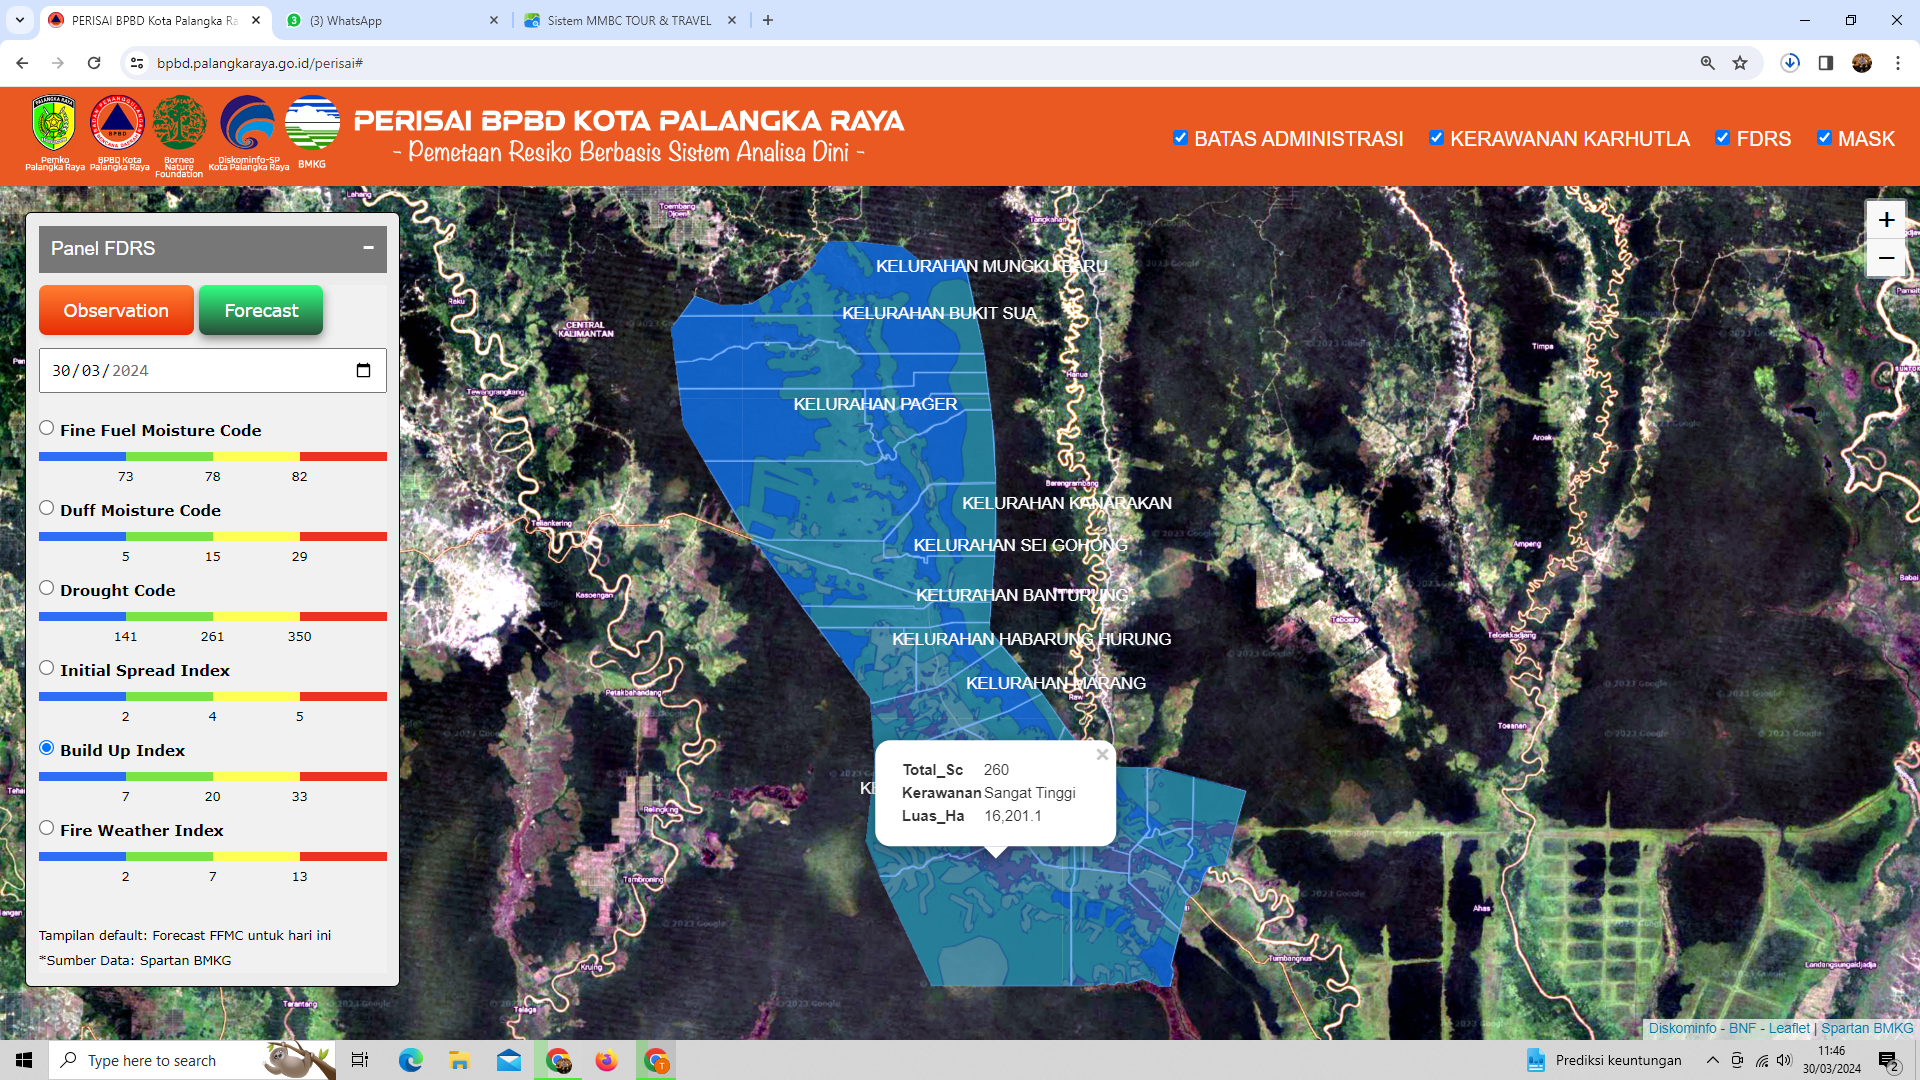Screen dimensions: 1920x1080
Task: Click the Fire Weather Index color scale
Action: click(x=212, y=856)
